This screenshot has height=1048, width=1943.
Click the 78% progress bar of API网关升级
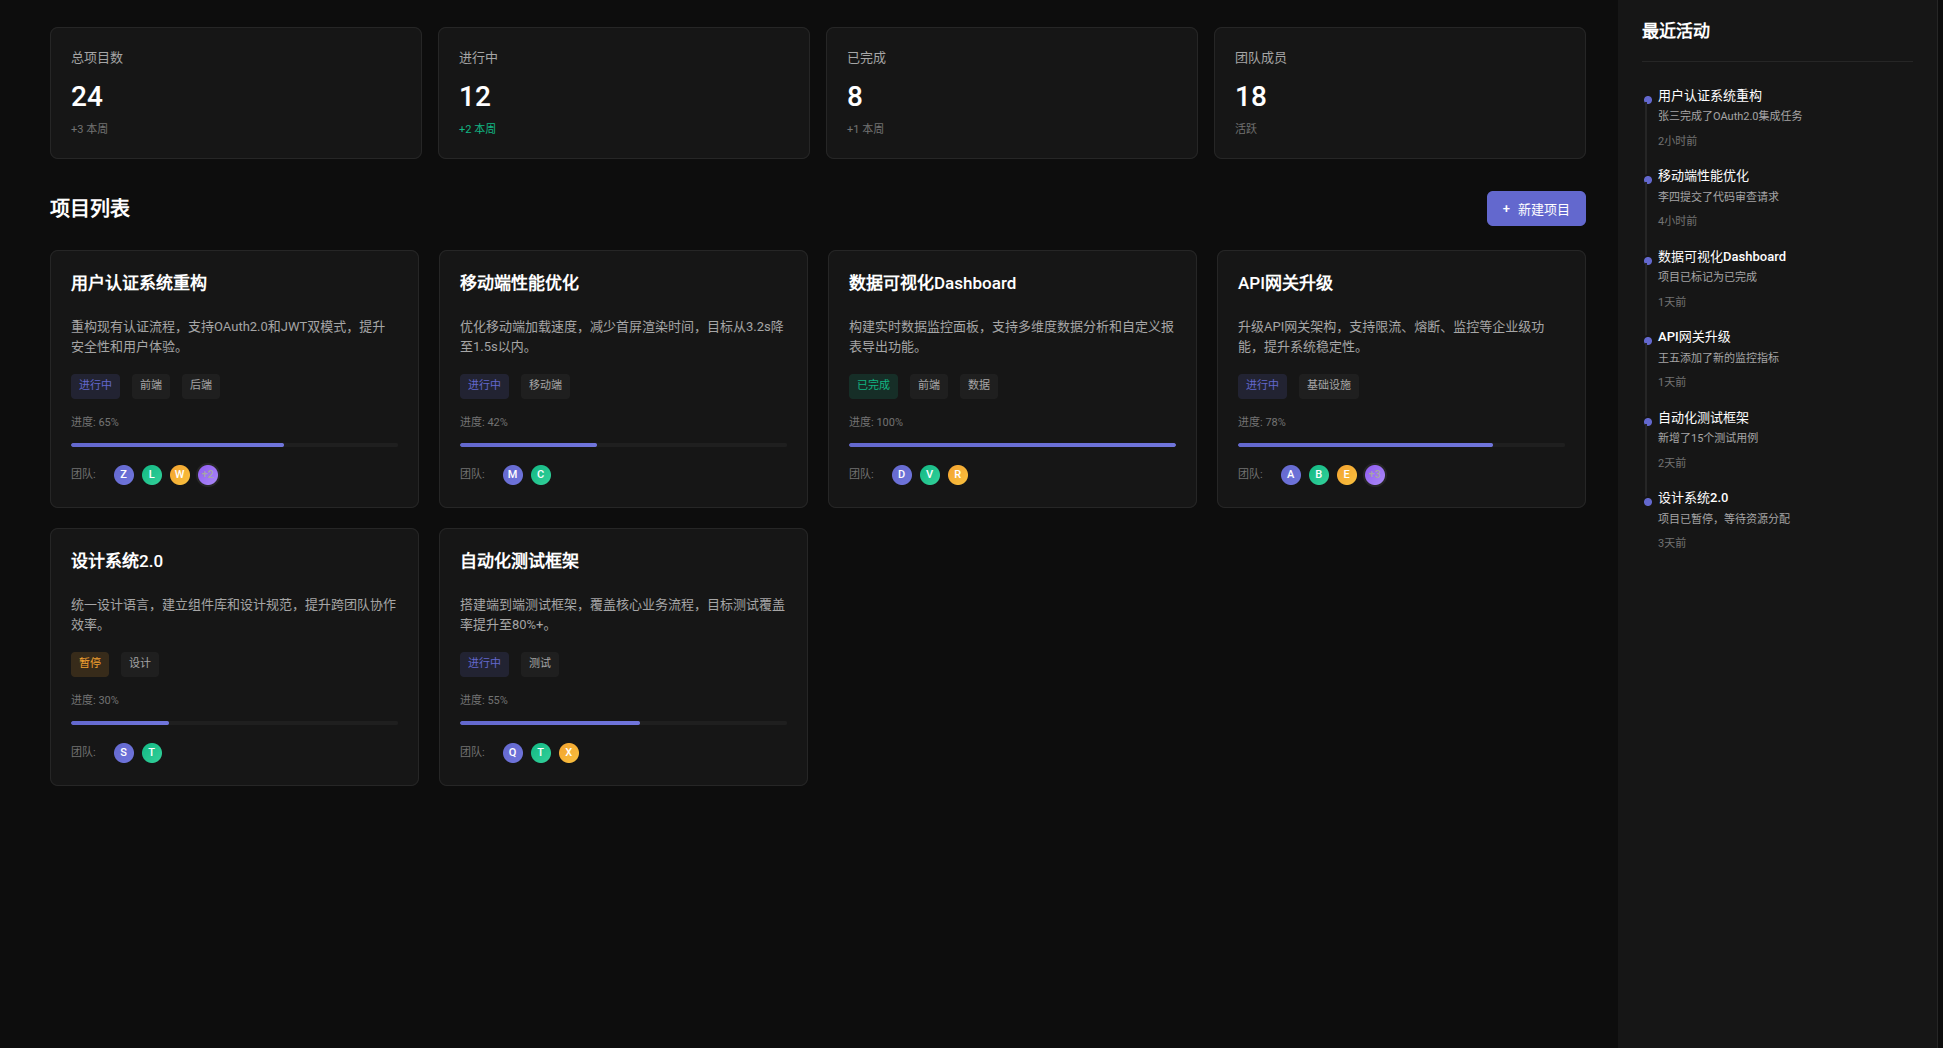(1401, 445)
